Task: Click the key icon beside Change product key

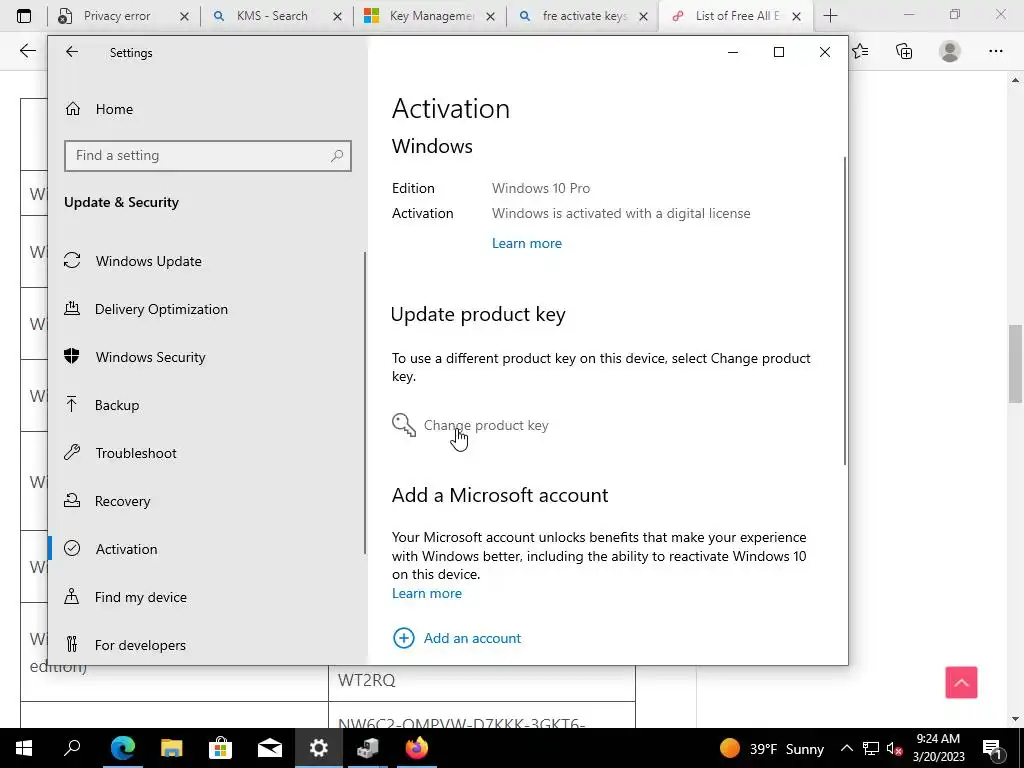Action: click(x=404, y=425)
